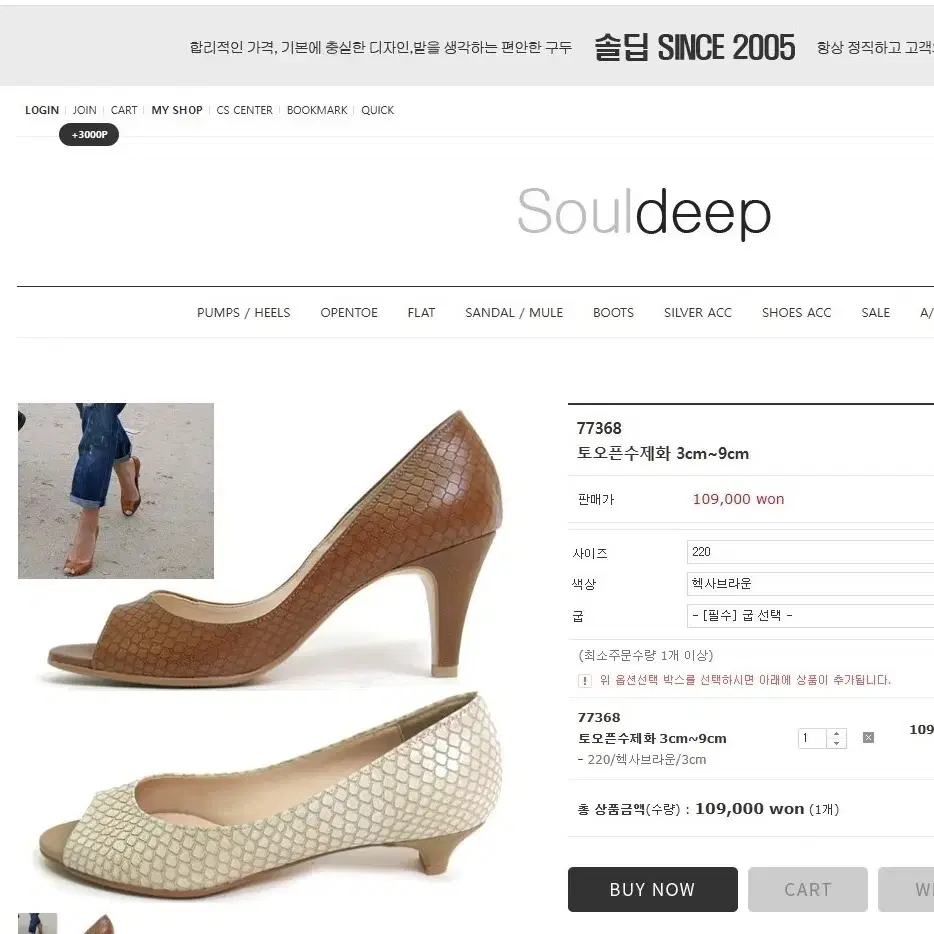
Task: Open the SALE category
Action: coord(876,313)
